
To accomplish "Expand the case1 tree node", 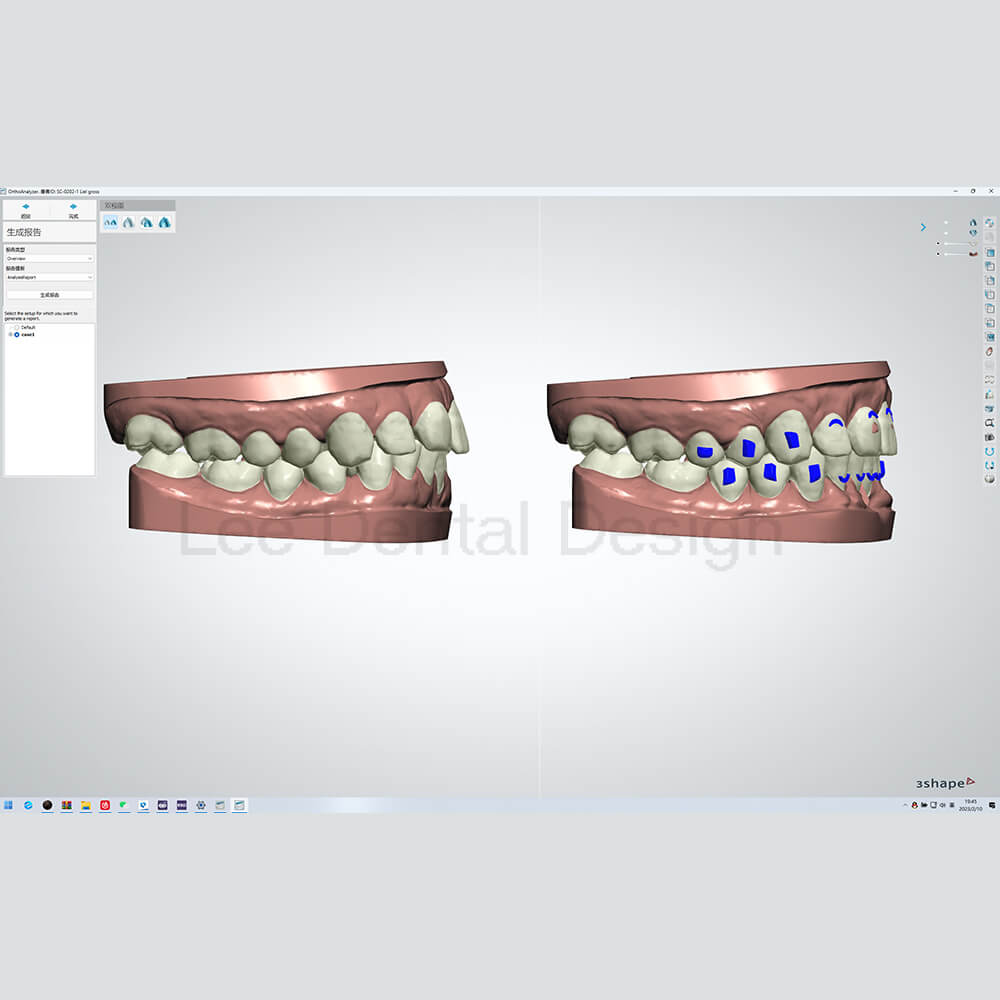I will (10, 334).
